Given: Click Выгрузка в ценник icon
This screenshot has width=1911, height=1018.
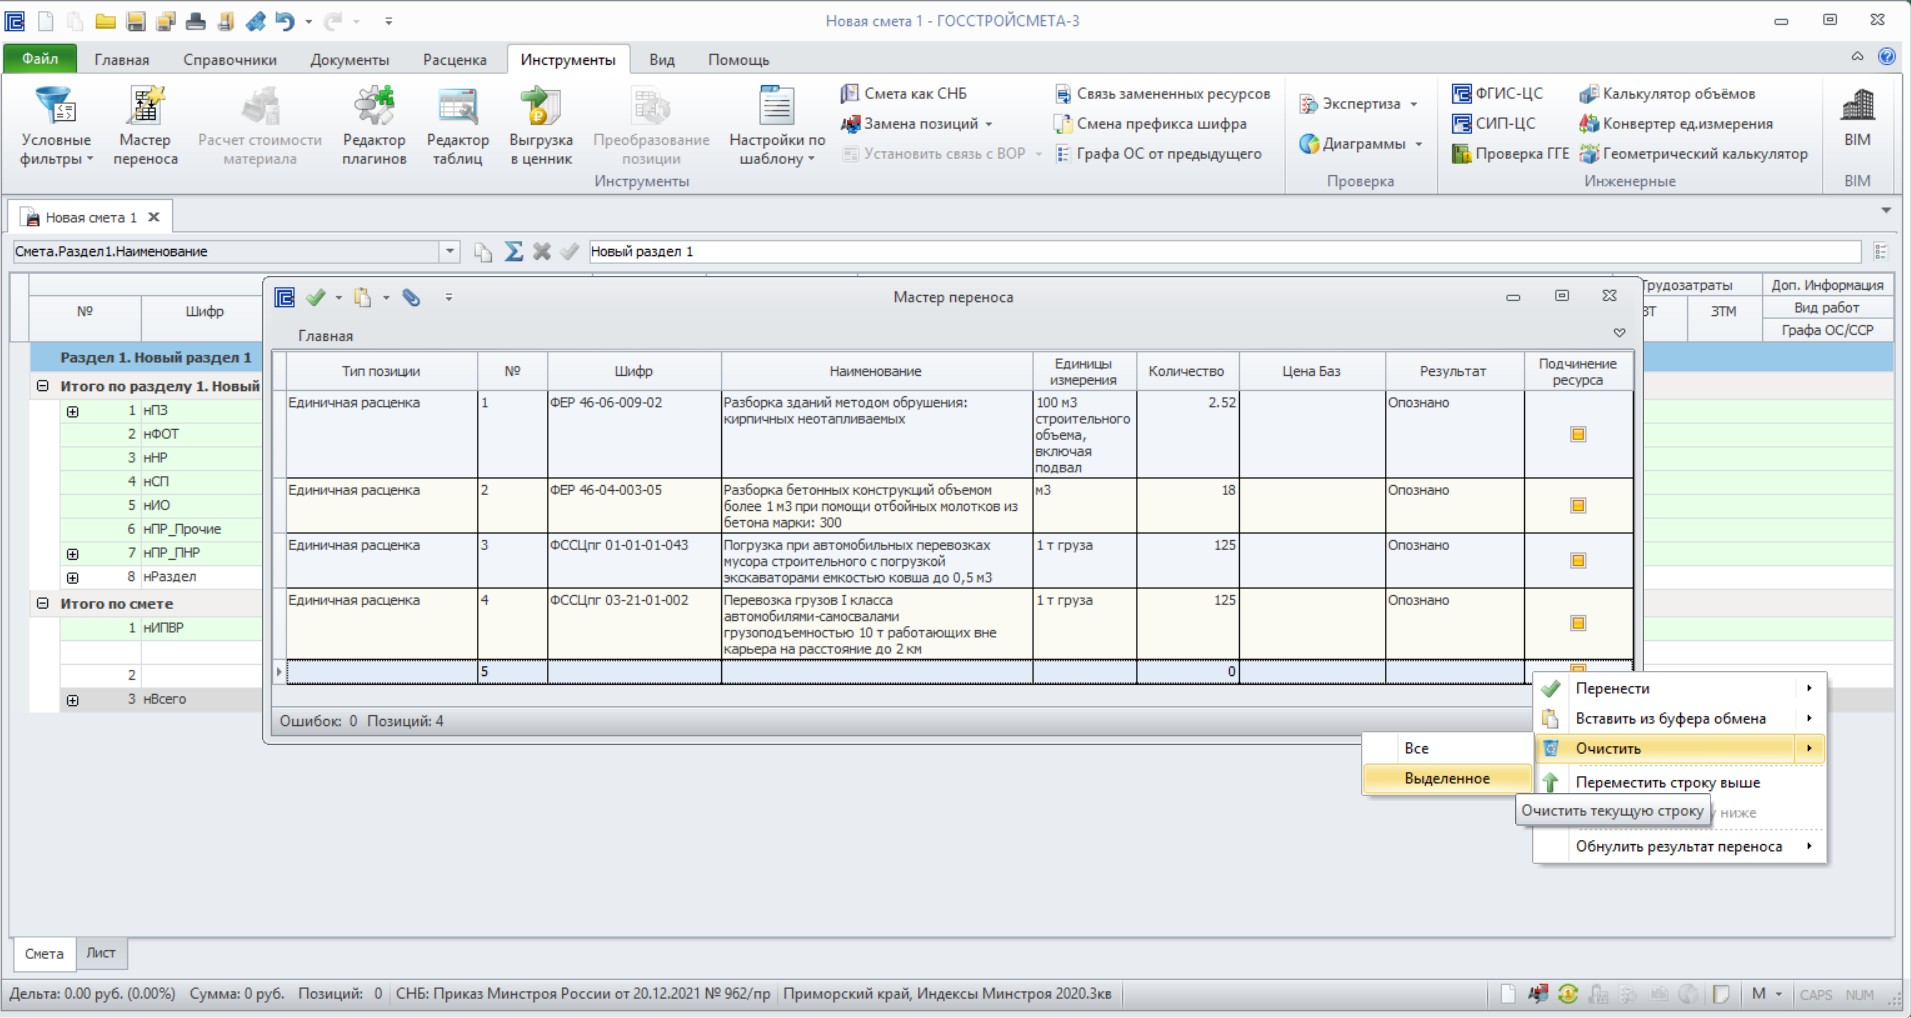Looking at the screenshot, I should (x=541, y=126).
